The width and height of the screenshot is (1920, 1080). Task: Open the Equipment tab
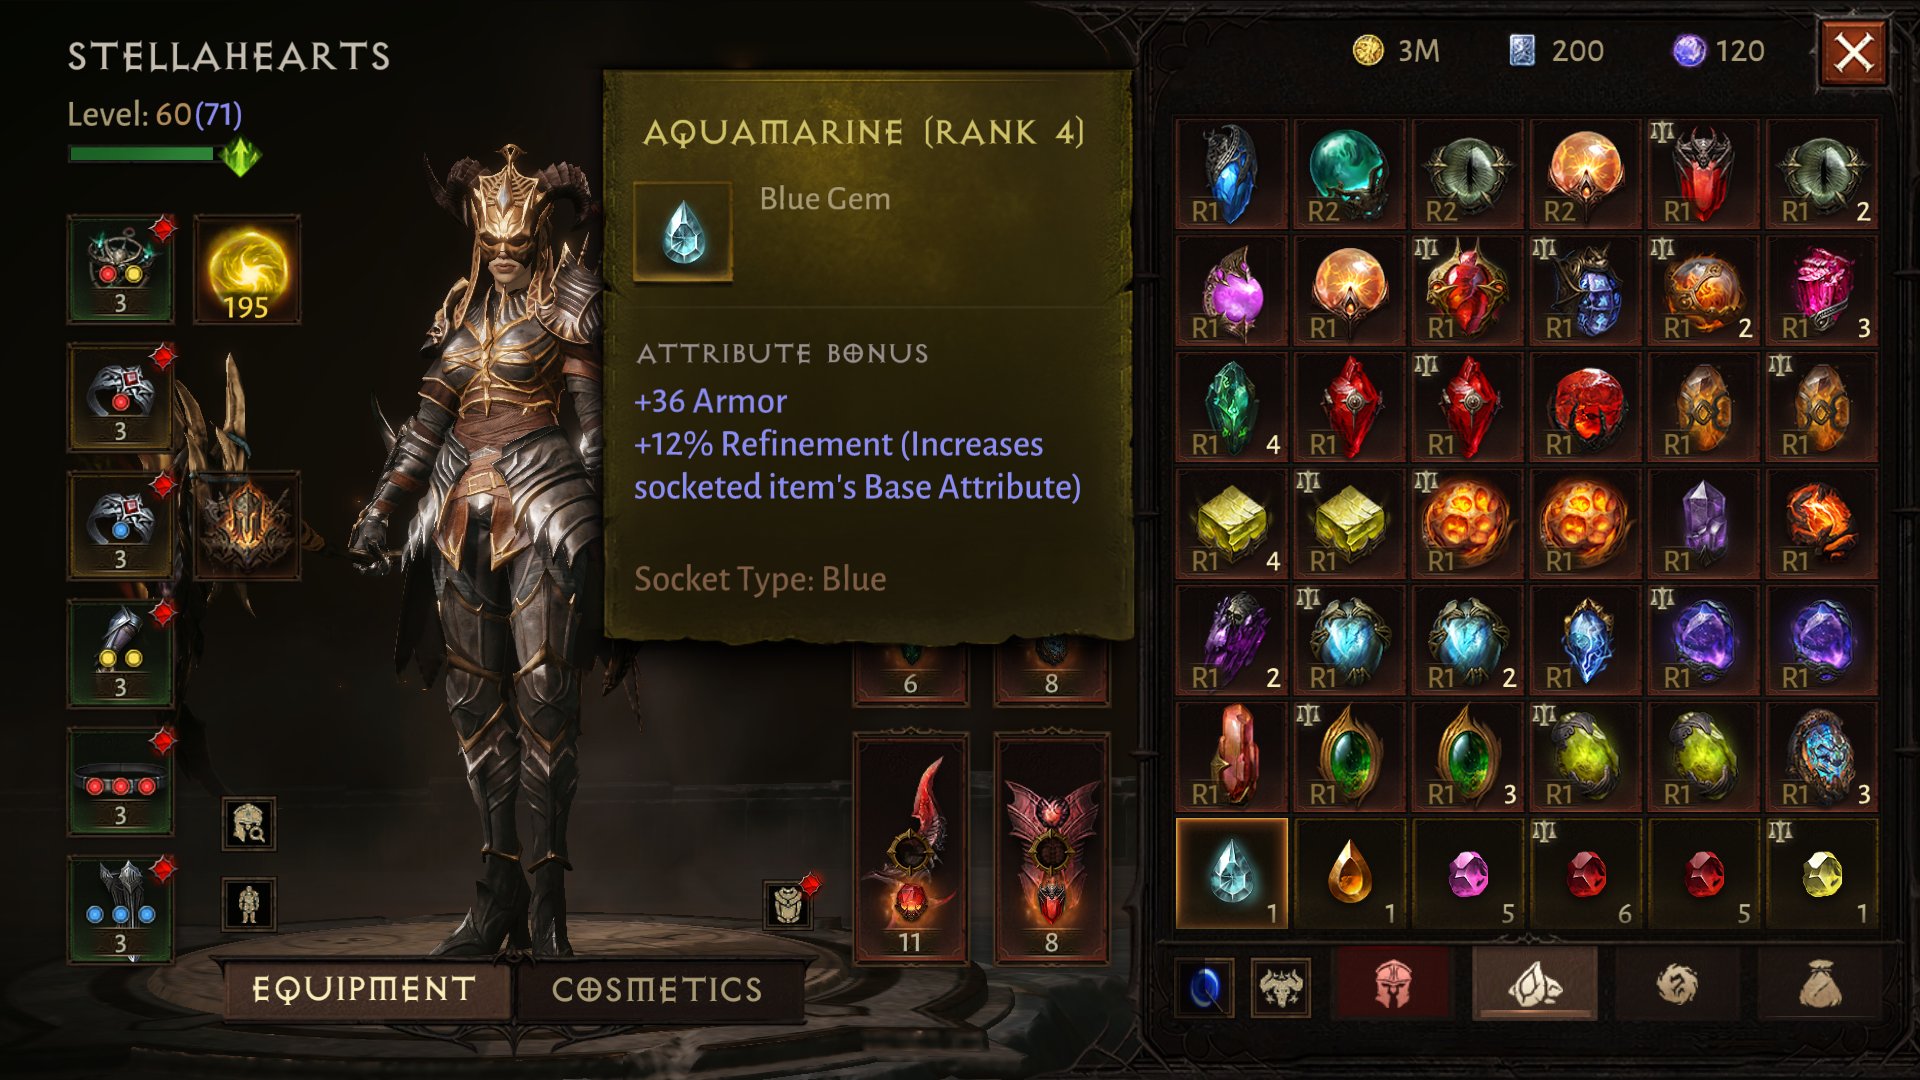click(x=364, y=989)
